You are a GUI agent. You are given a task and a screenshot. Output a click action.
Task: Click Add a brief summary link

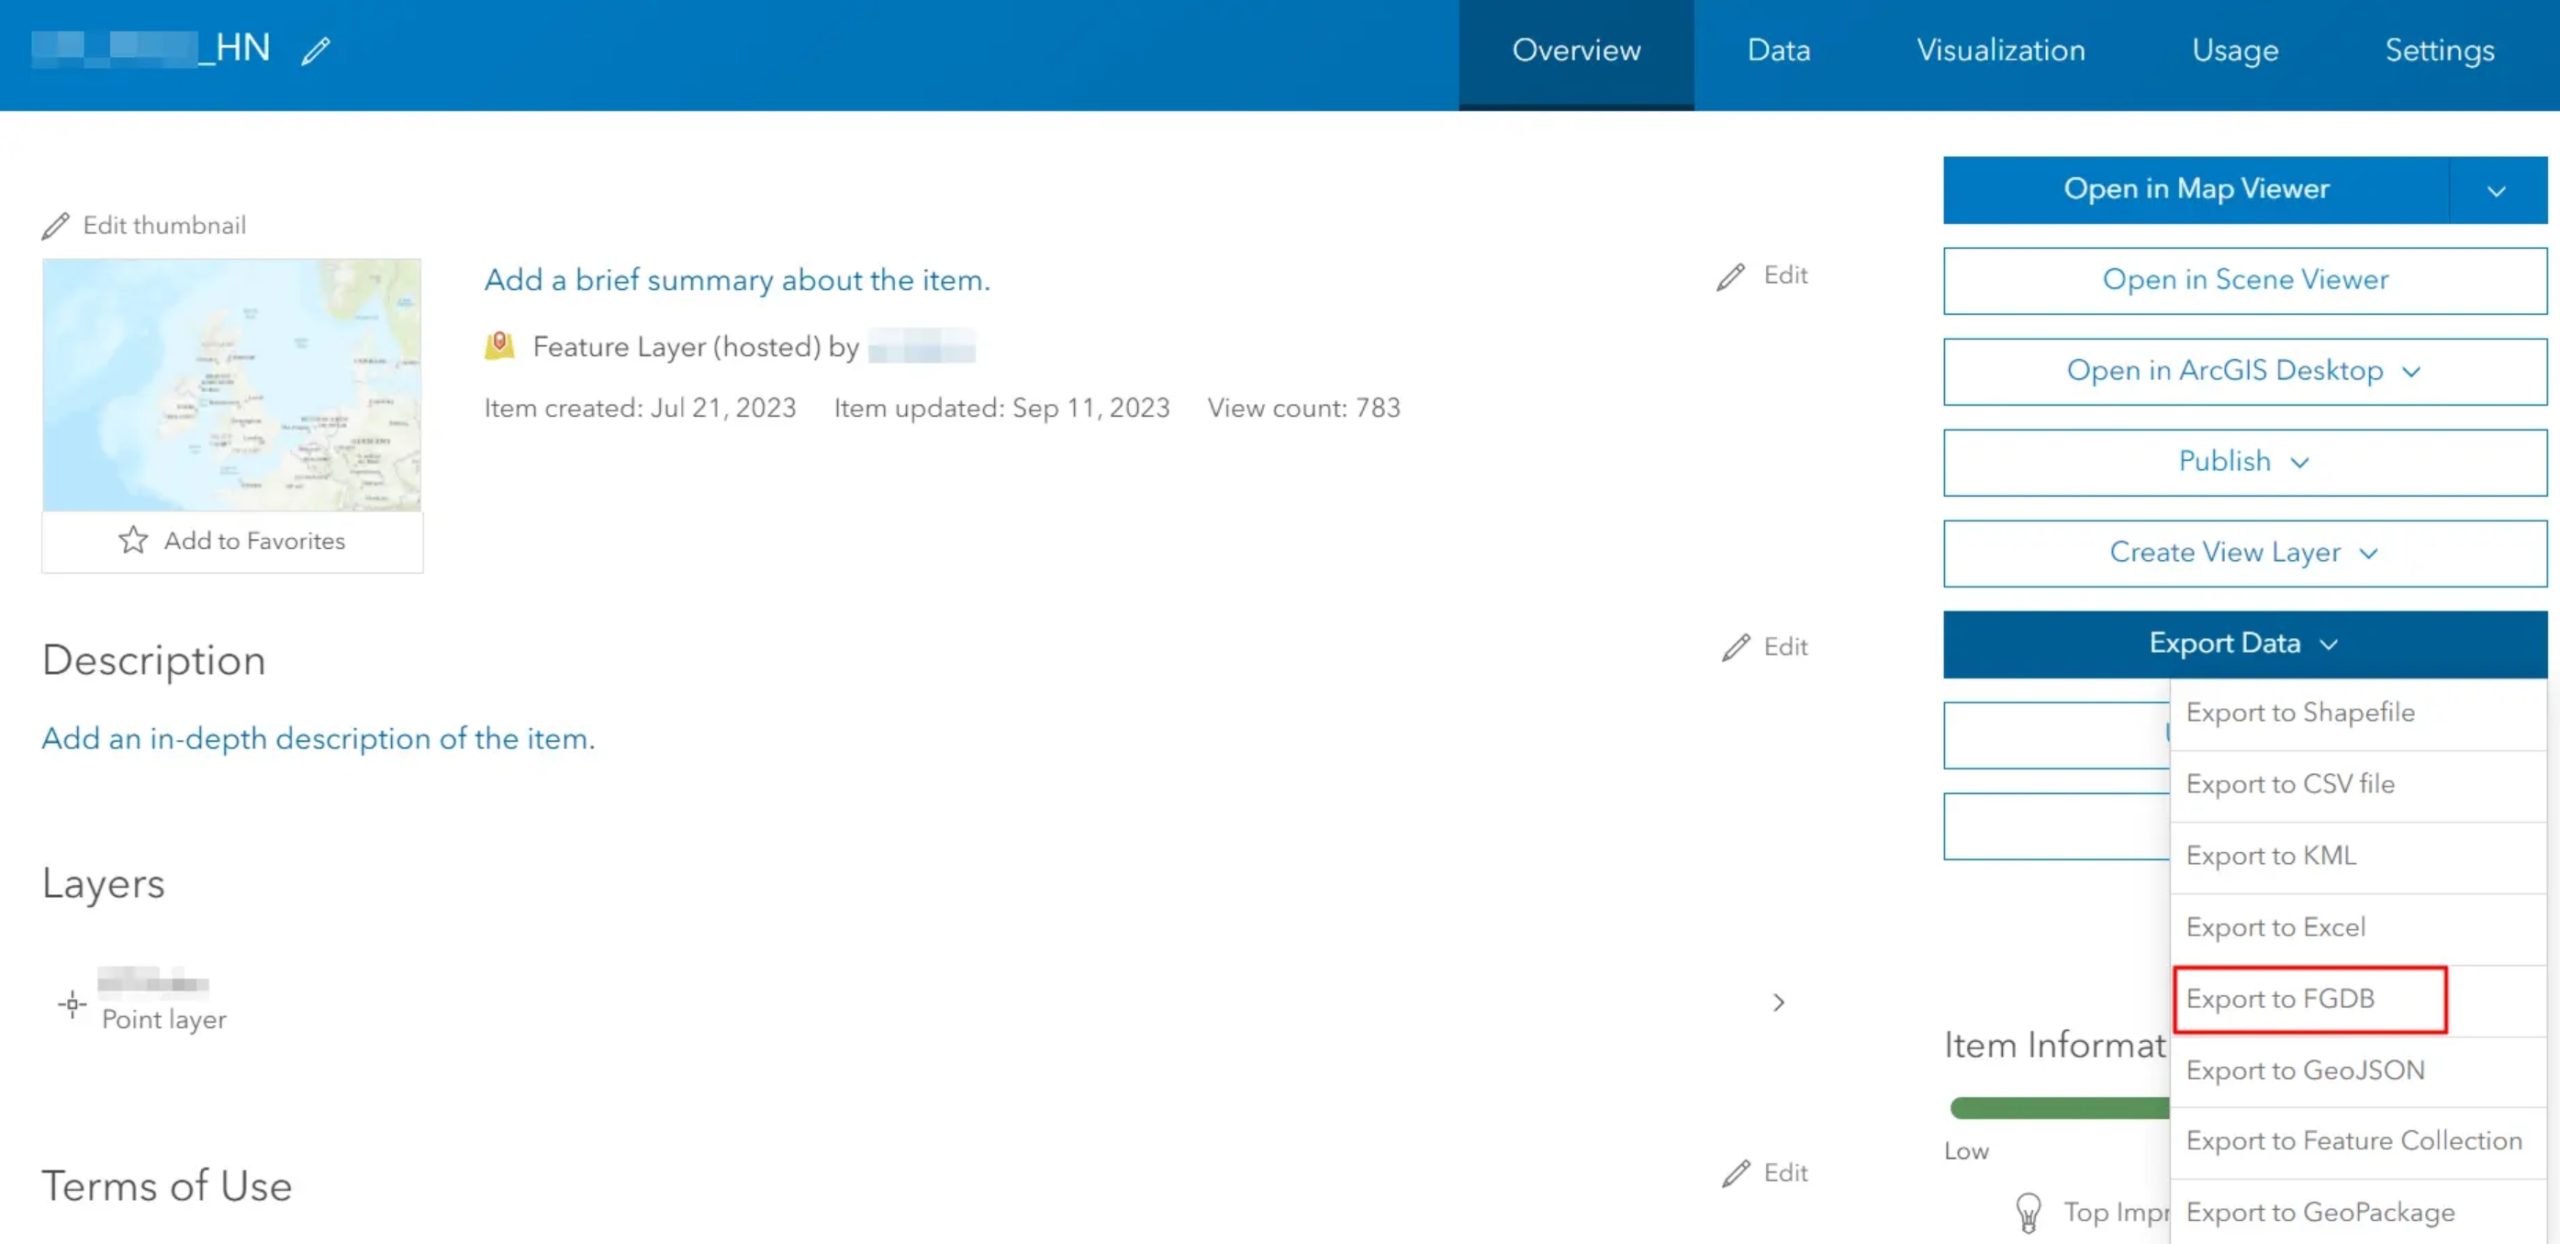tap(737, 281)
